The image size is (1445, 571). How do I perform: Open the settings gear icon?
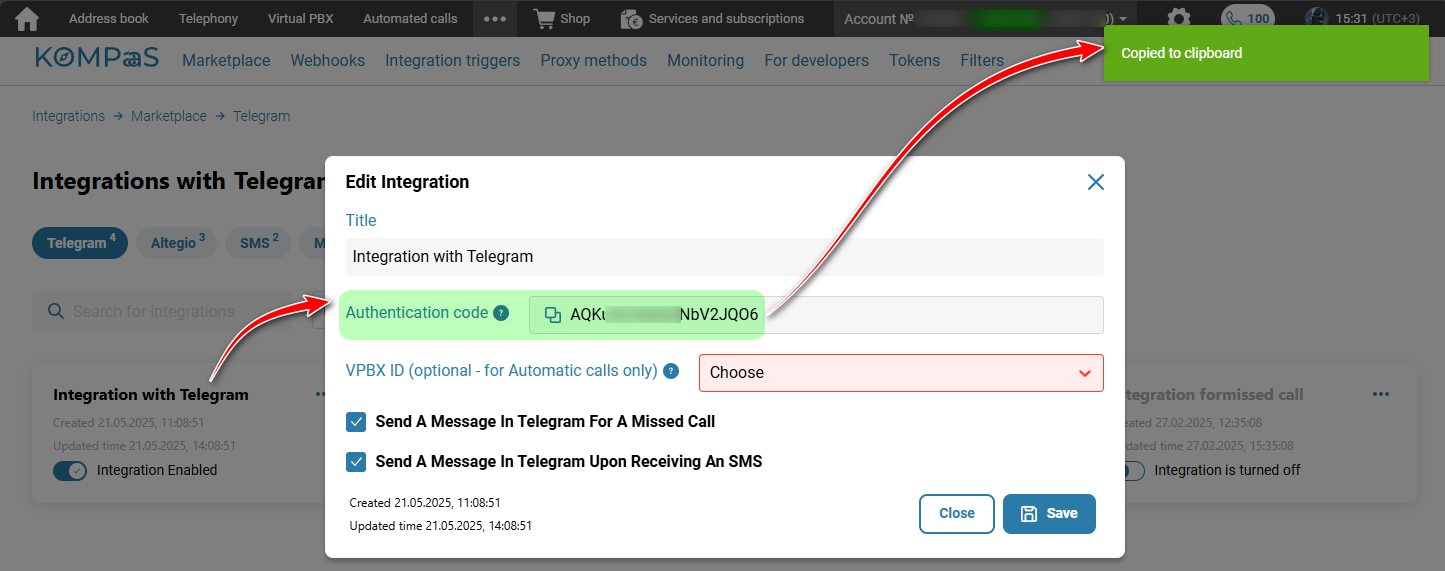tap(1180, 18)
